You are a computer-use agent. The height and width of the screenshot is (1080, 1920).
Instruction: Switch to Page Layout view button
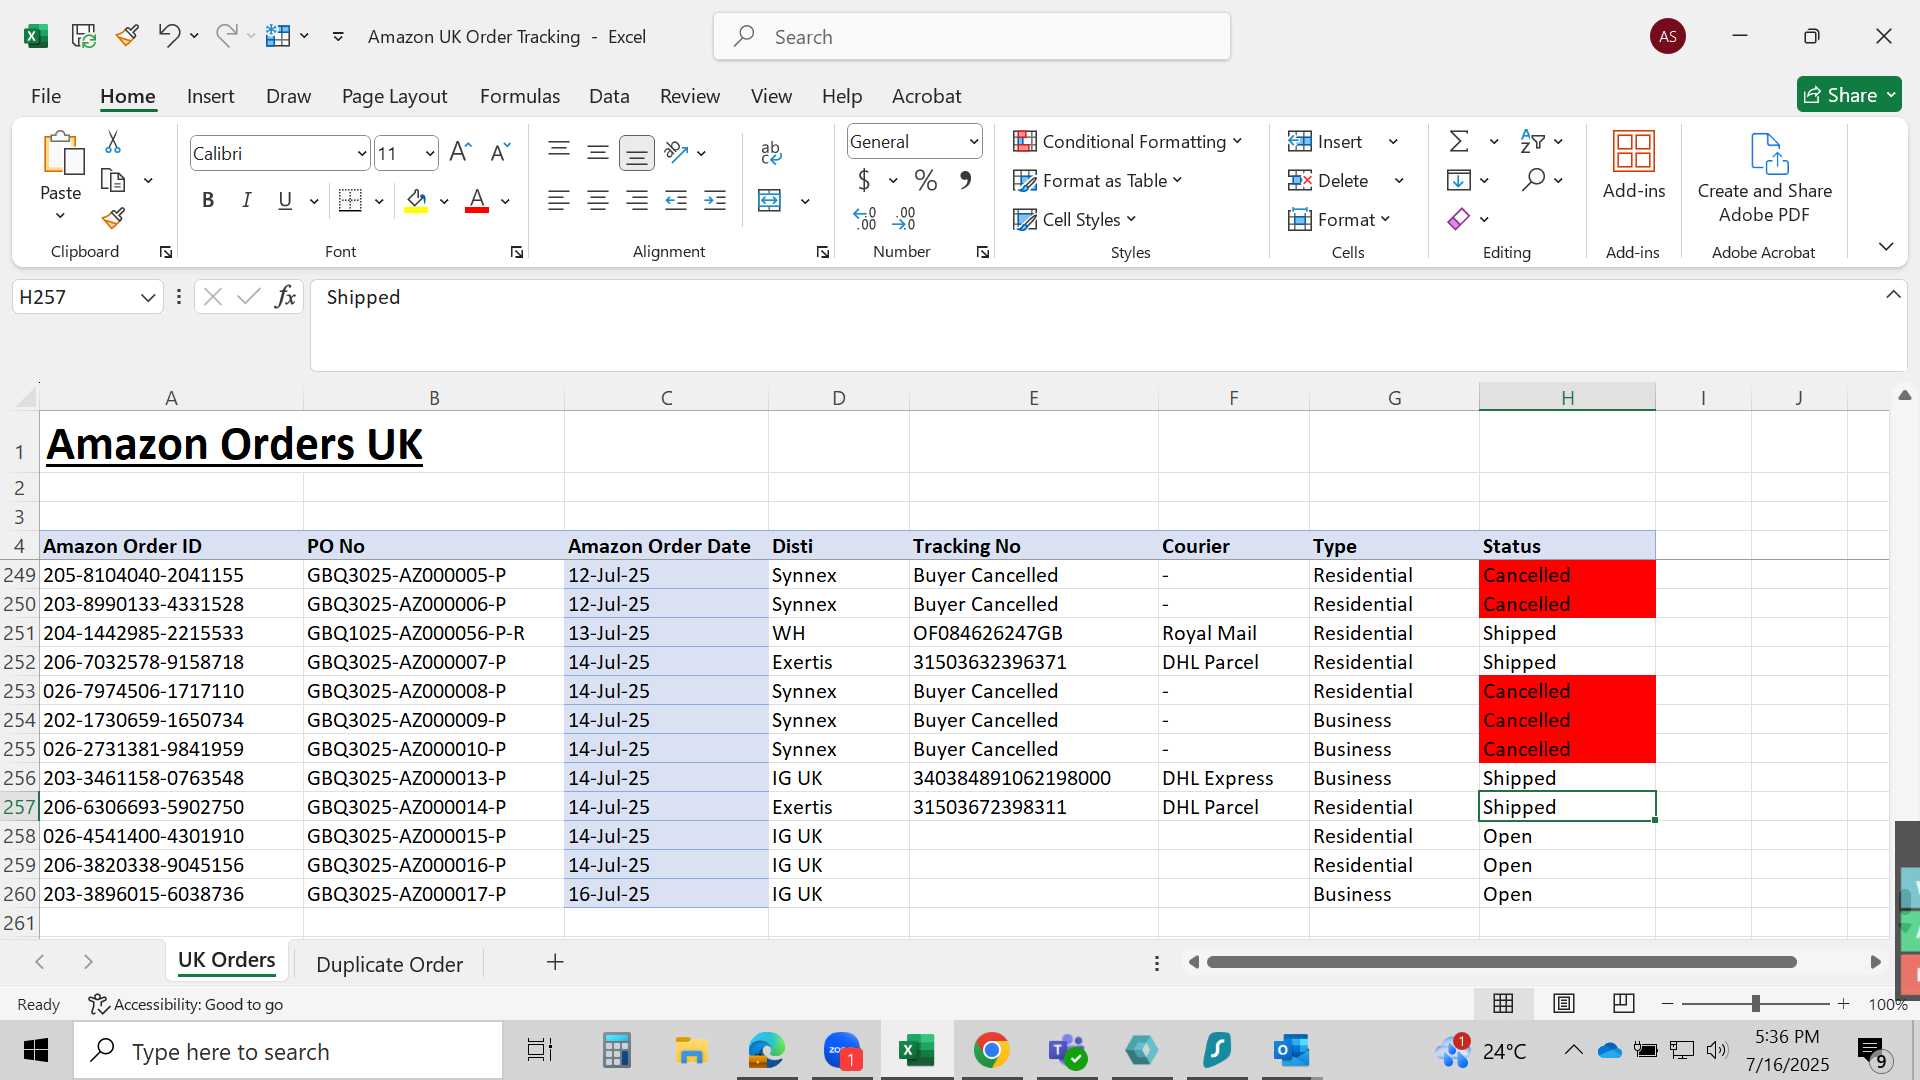coord(1564,1003)
